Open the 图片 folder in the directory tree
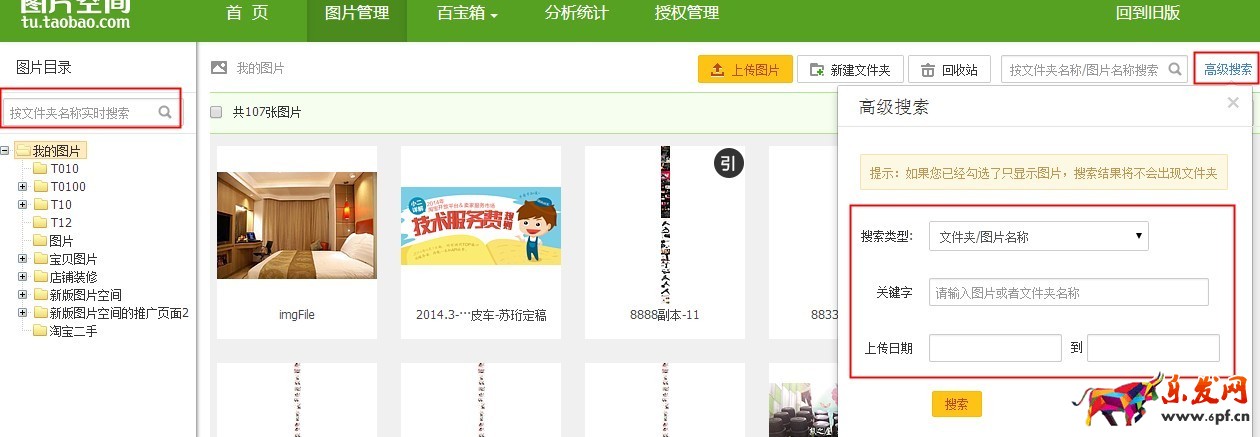 [60, 241]
